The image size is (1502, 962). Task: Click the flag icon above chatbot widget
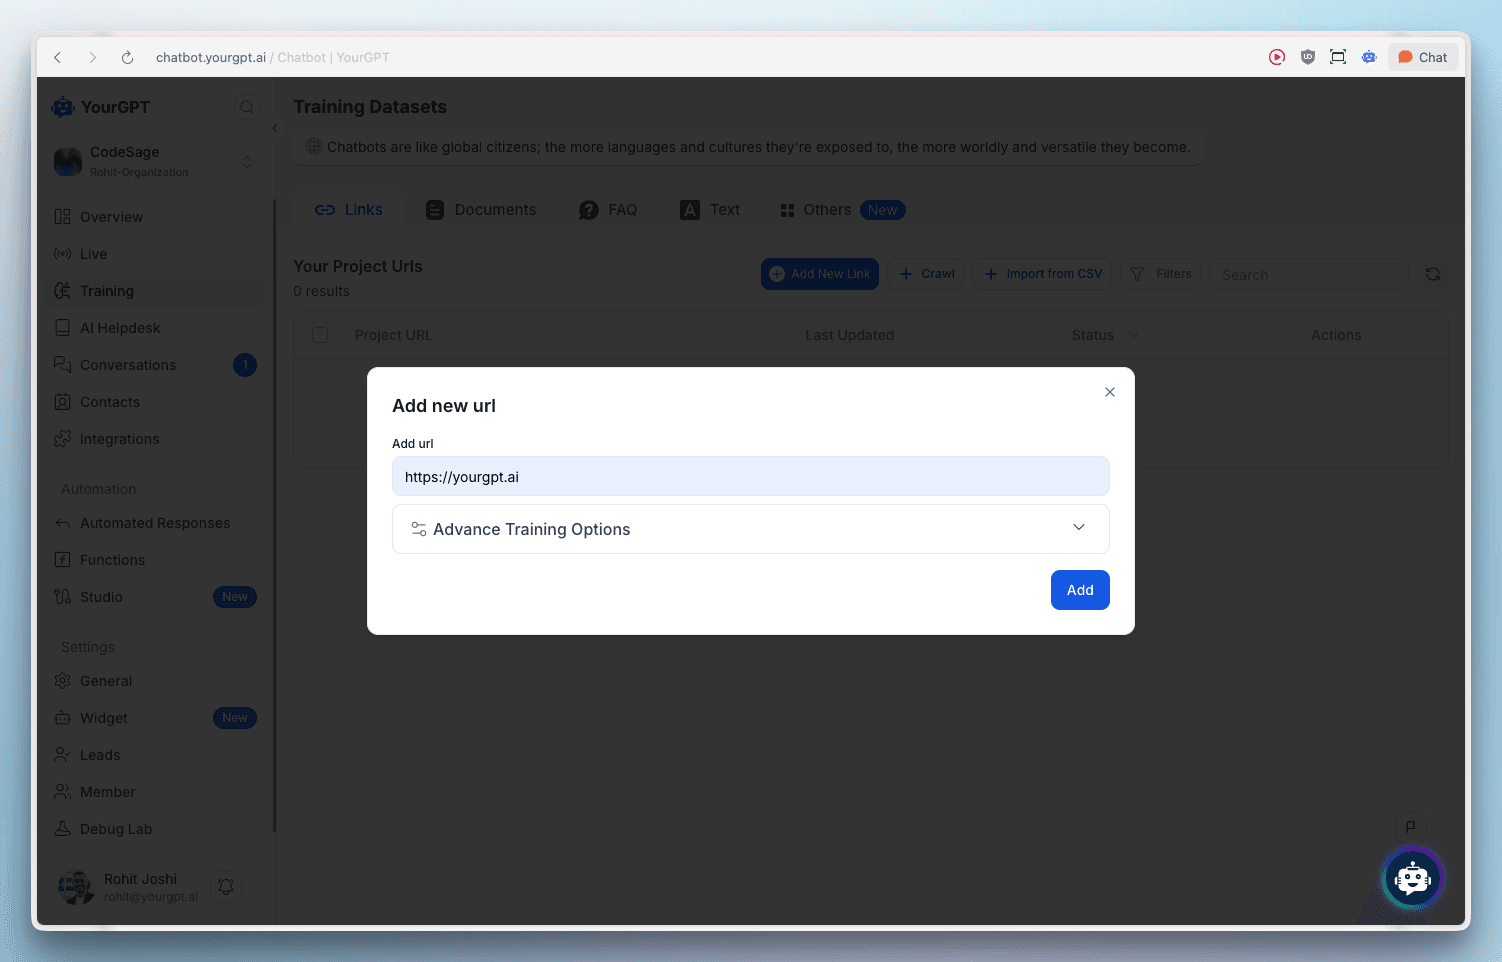pos(1410,826)
